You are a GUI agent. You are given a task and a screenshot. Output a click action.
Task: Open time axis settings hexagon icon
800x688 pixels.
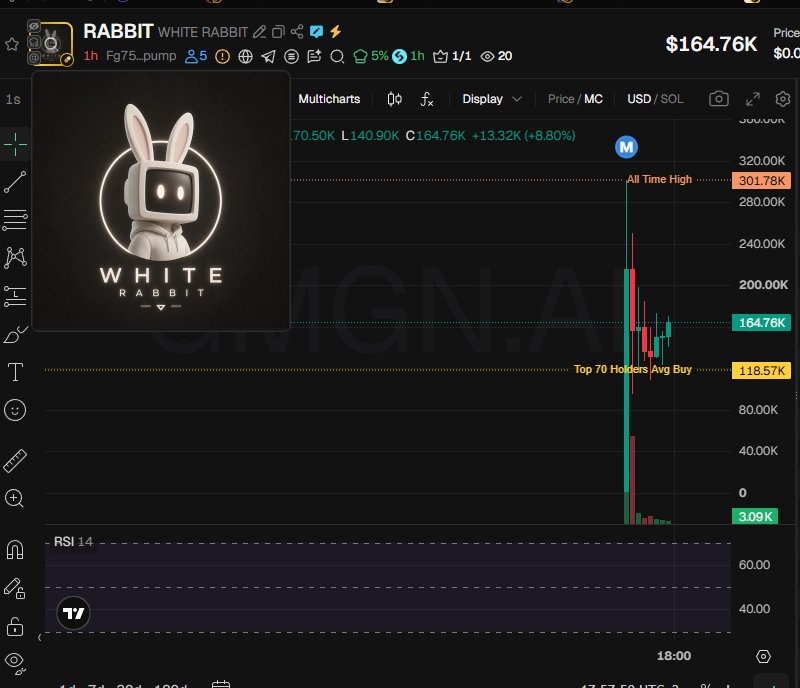point(763,656)
